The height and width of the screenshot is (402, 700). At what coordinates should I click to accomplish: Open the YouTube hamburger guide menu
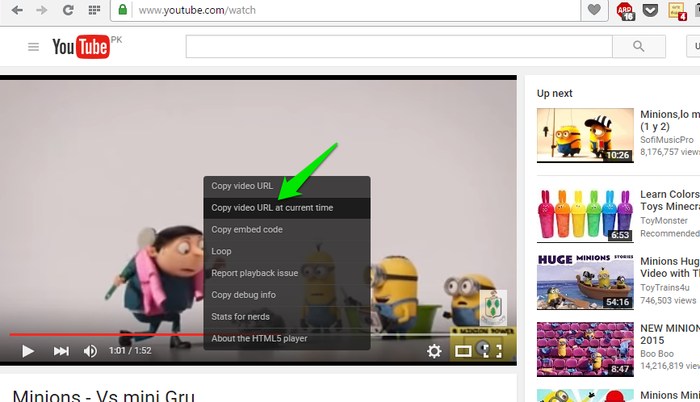click(33, 47)
